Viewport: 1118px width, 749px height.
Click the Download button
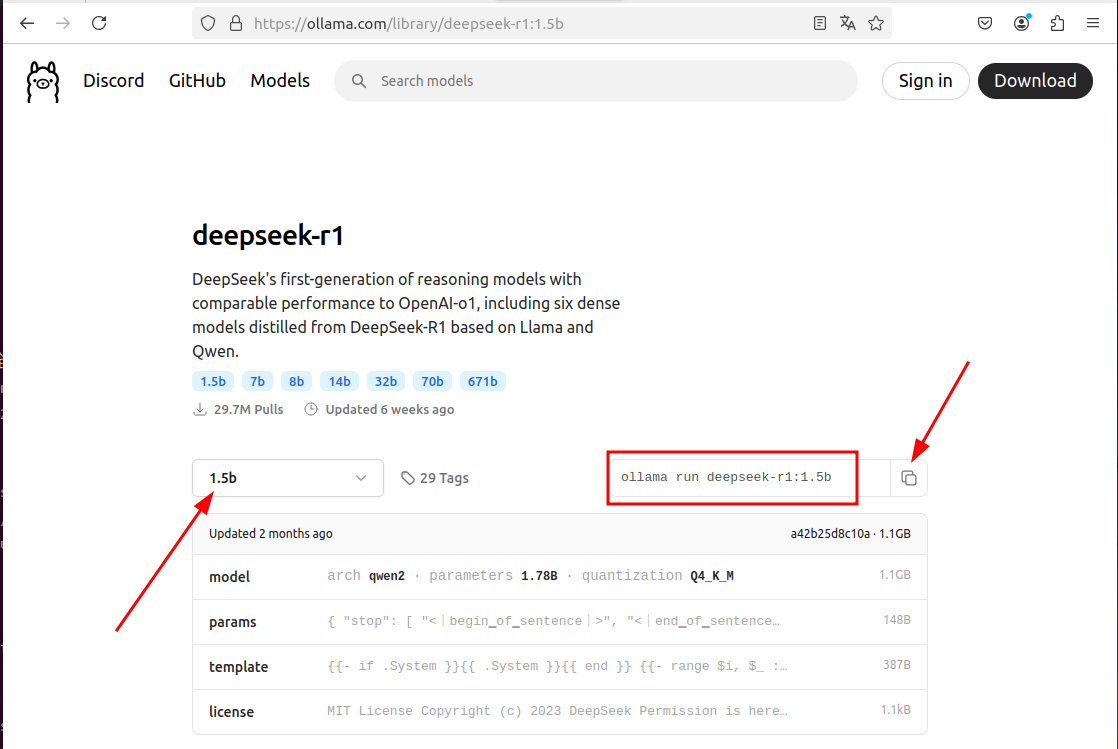1035,81
